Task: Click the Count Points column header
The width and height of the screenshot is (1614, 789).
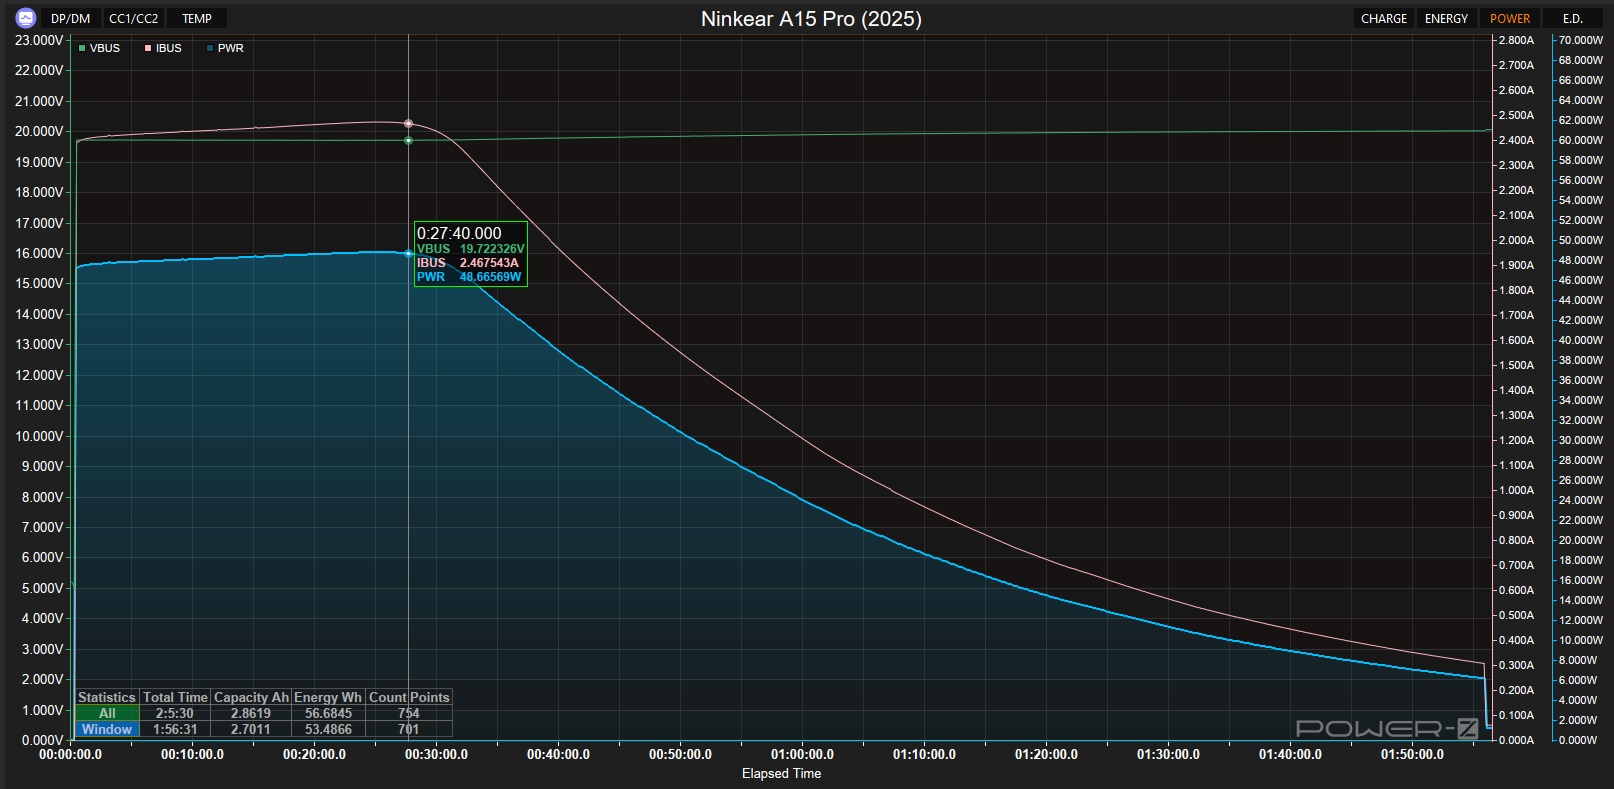Action: click(409, 697)
